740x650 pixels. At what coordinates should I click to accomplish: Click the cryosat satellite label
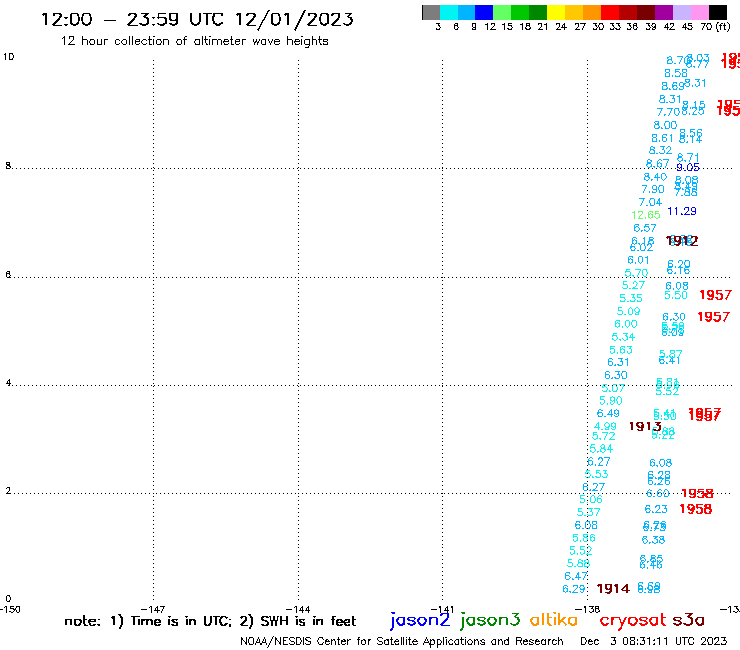(632, 621)
